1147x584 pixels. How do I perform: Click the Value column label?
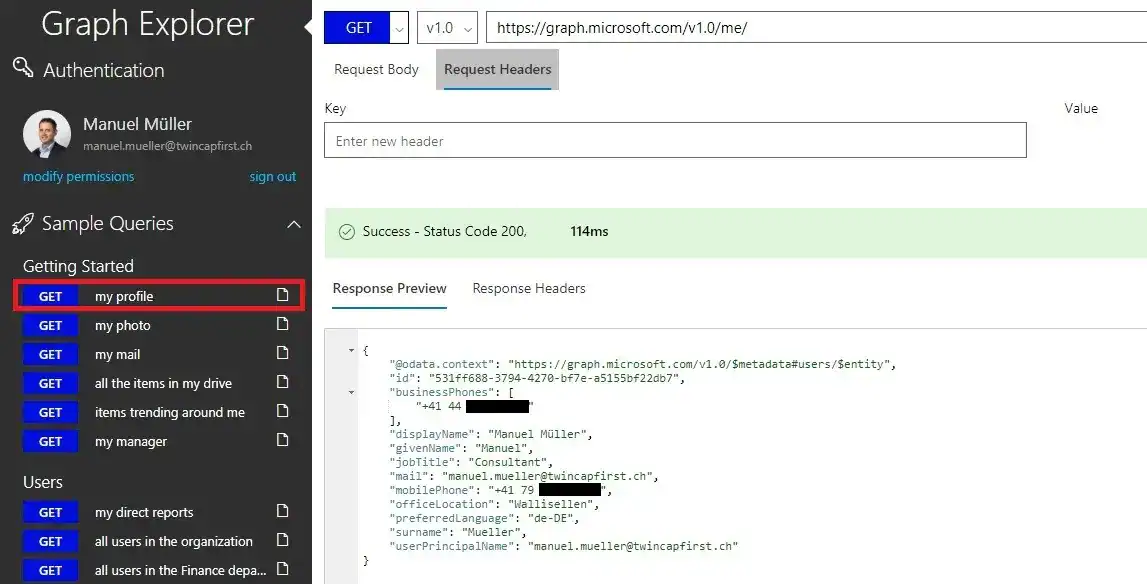(x=1081, y=108)
